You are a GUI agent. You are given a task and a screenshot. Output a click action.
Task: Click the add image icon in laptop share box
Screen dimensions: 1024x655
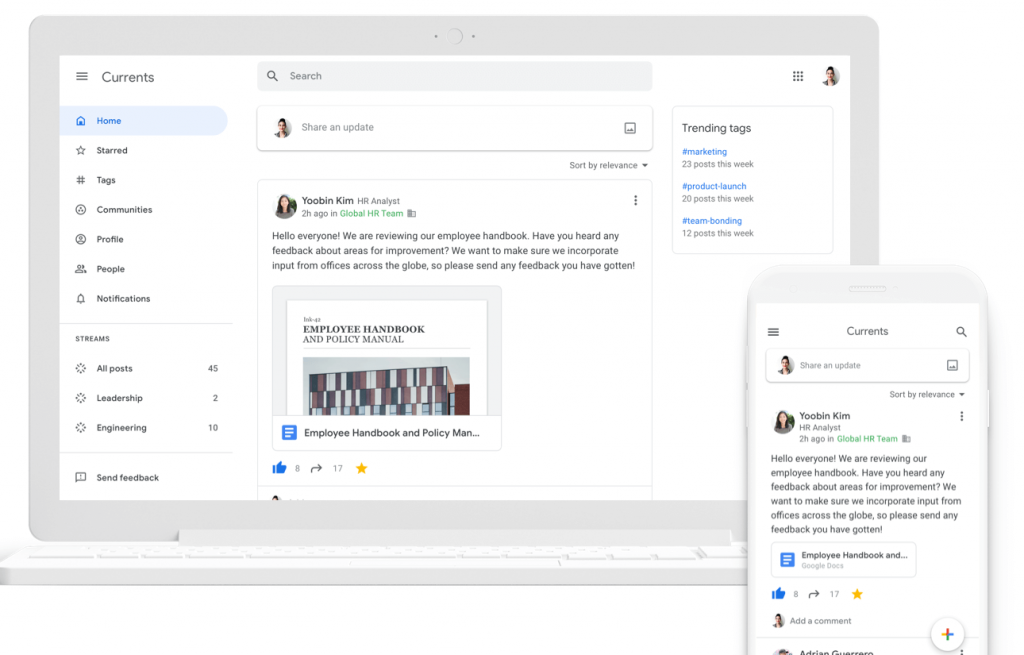[630, 128]
